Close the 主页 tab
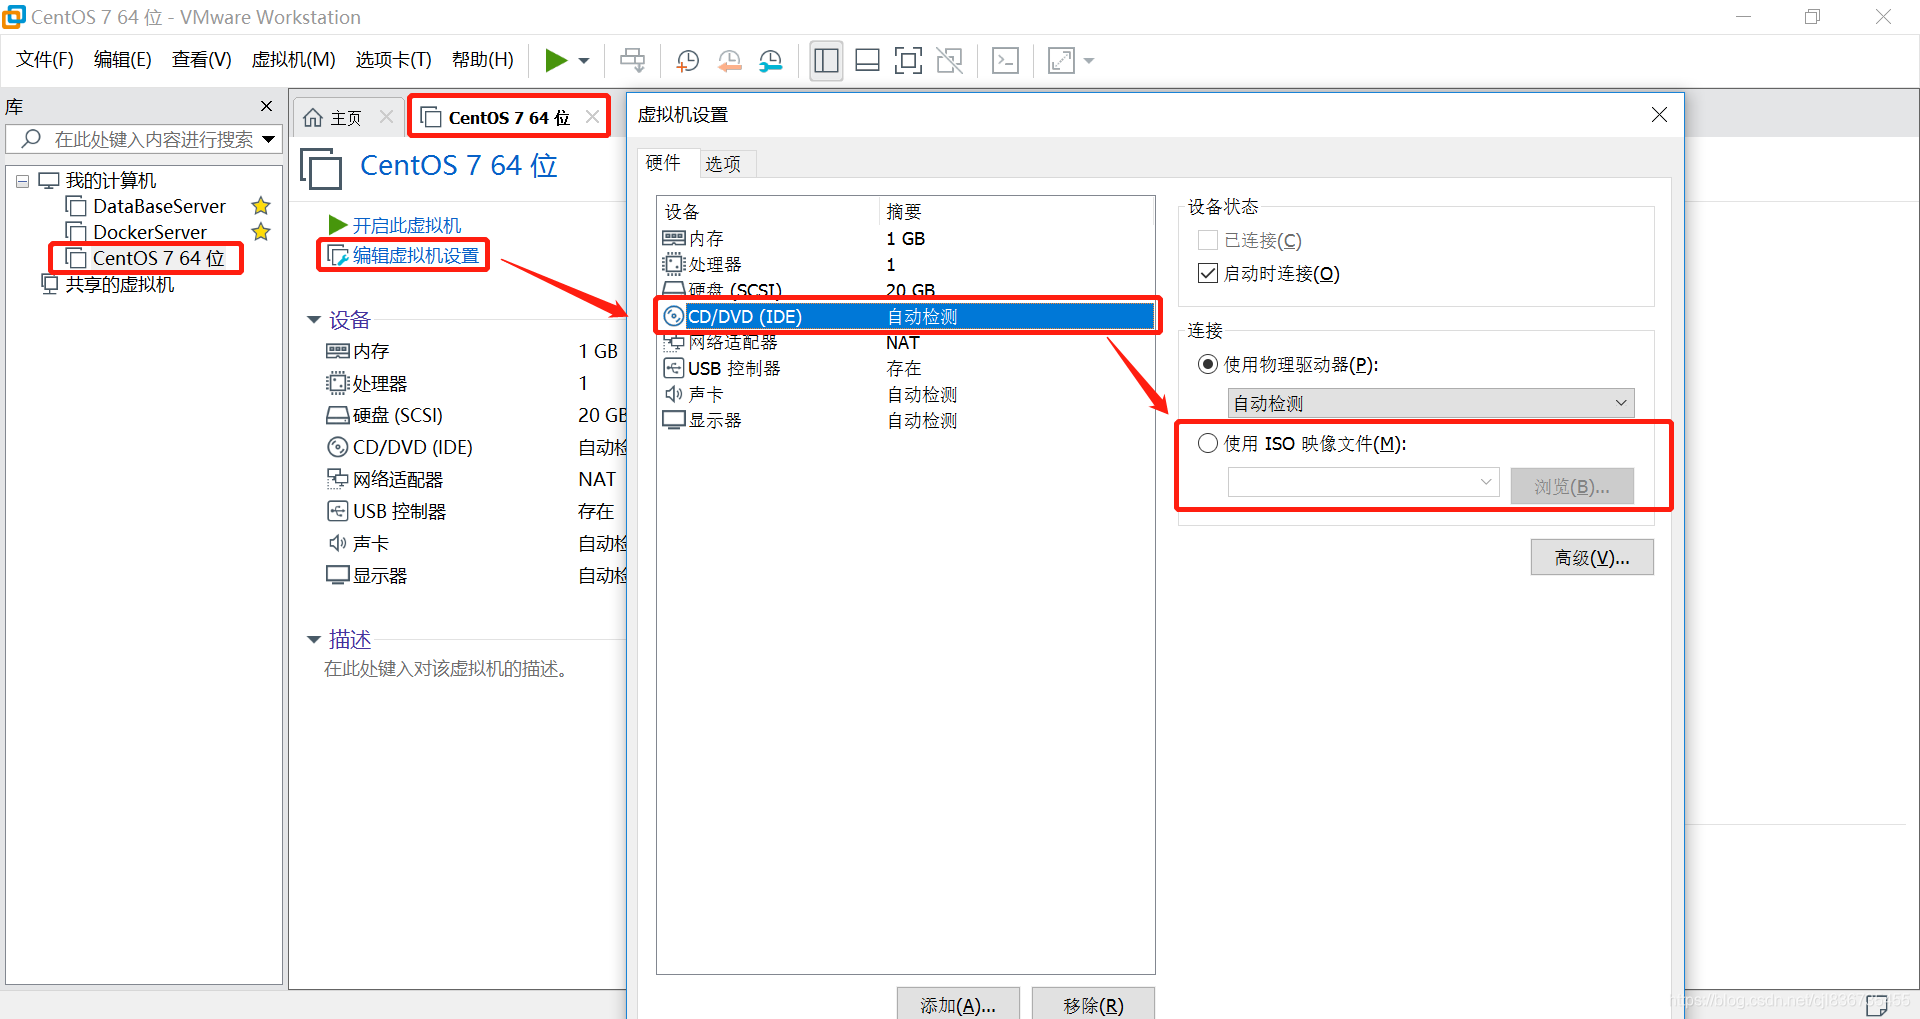Image resolution: width=1920 pixels, height=1019 pixels. point(386,118)
